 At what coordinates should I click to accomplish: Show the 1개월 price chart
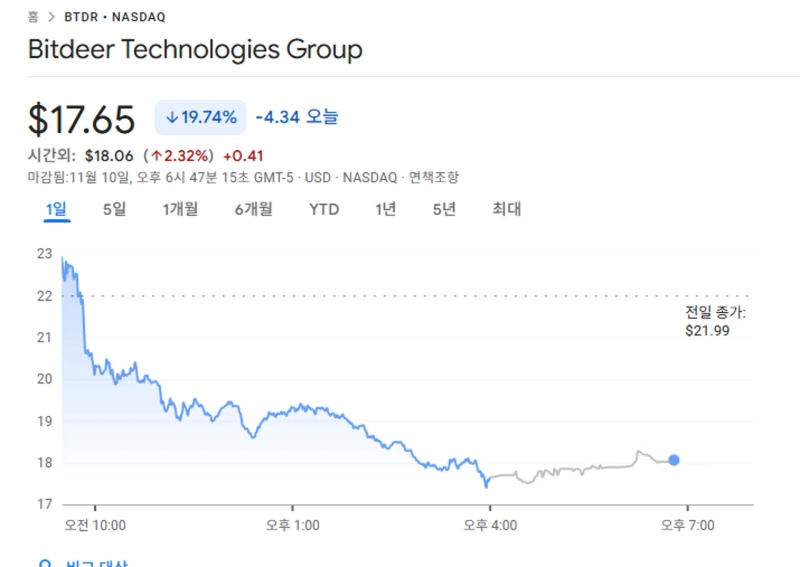click(x=180, y=209)
